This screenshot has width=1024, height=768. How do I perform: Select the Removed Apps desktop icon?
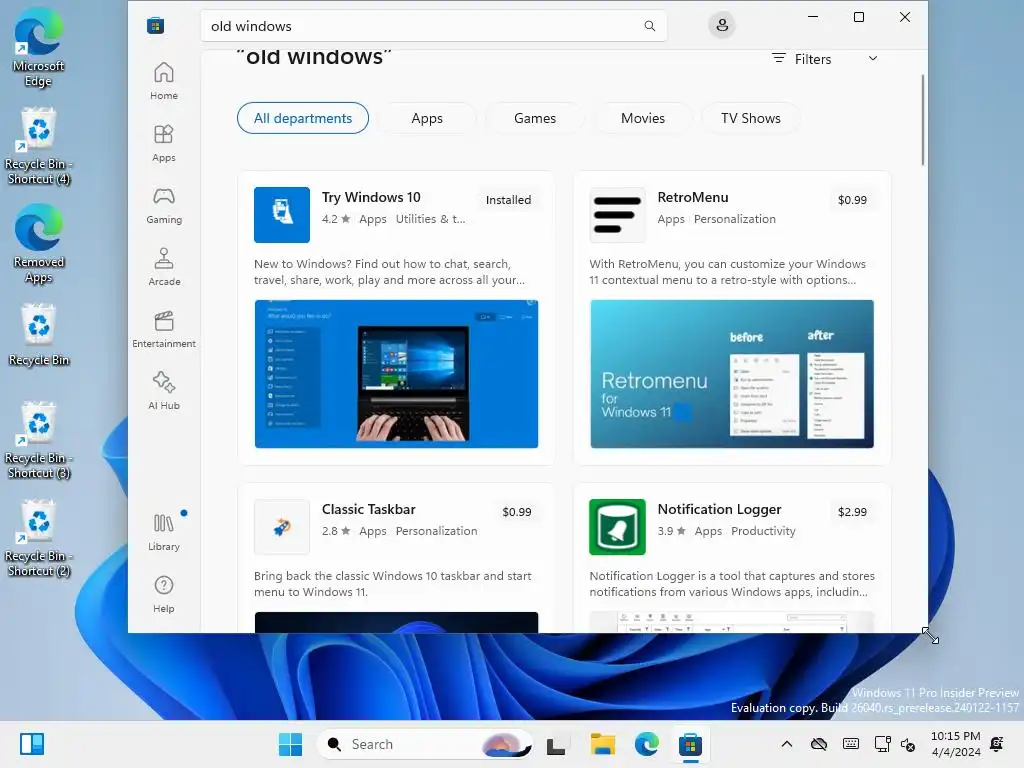pos(39,243)
